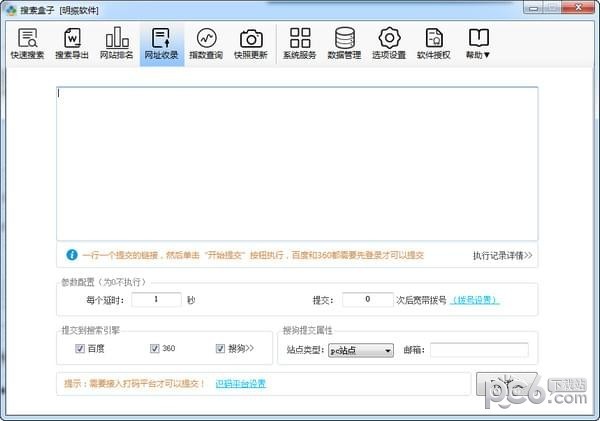Open the 数据管理 data management tool
Screen dimensions: 600x421
[344, 44]
